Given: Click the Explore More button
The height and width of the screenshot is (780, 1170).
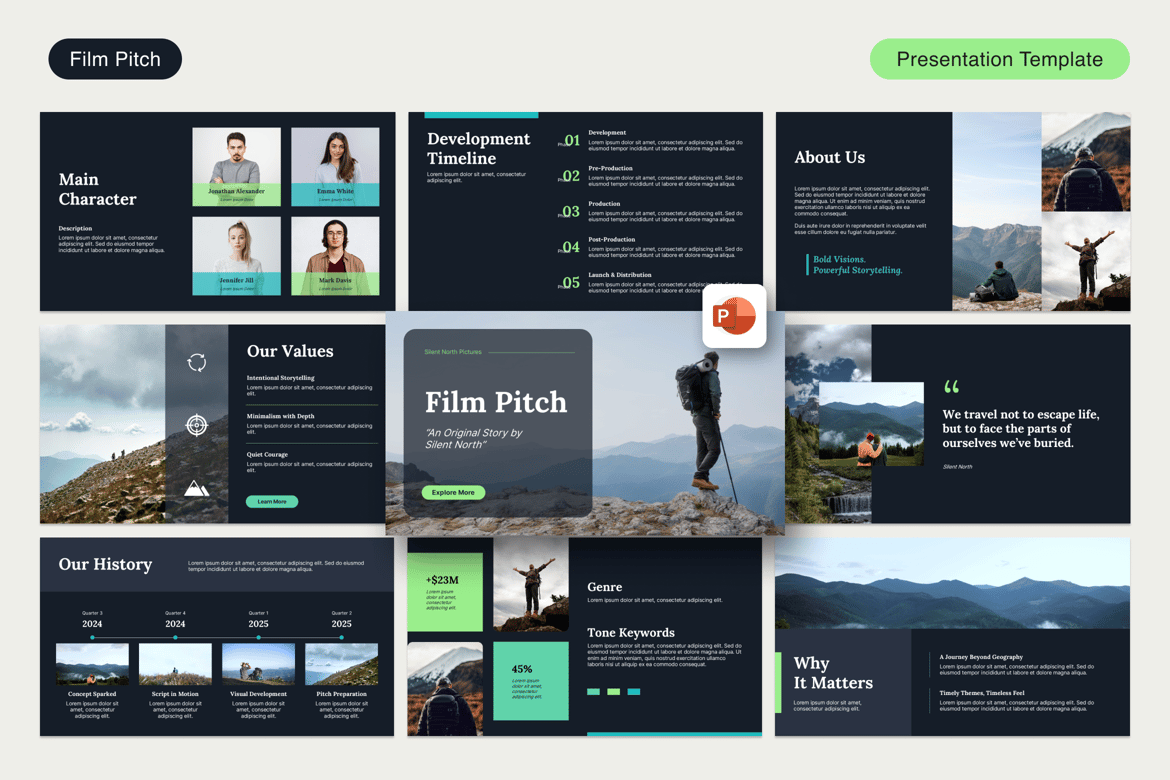Looking at the screenshot, I should coord(453,493).
